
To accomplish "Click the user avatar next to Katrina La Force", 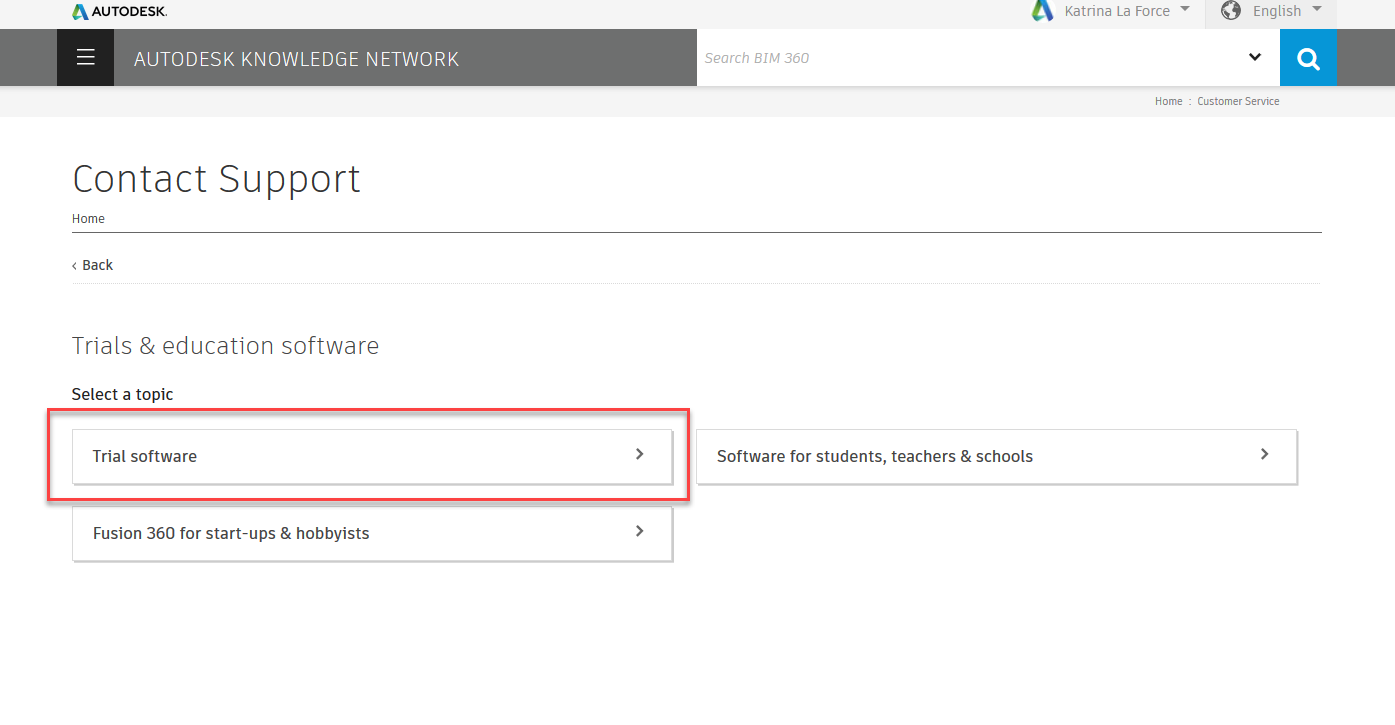I will pyautogui.click(x=1042, y=11).
